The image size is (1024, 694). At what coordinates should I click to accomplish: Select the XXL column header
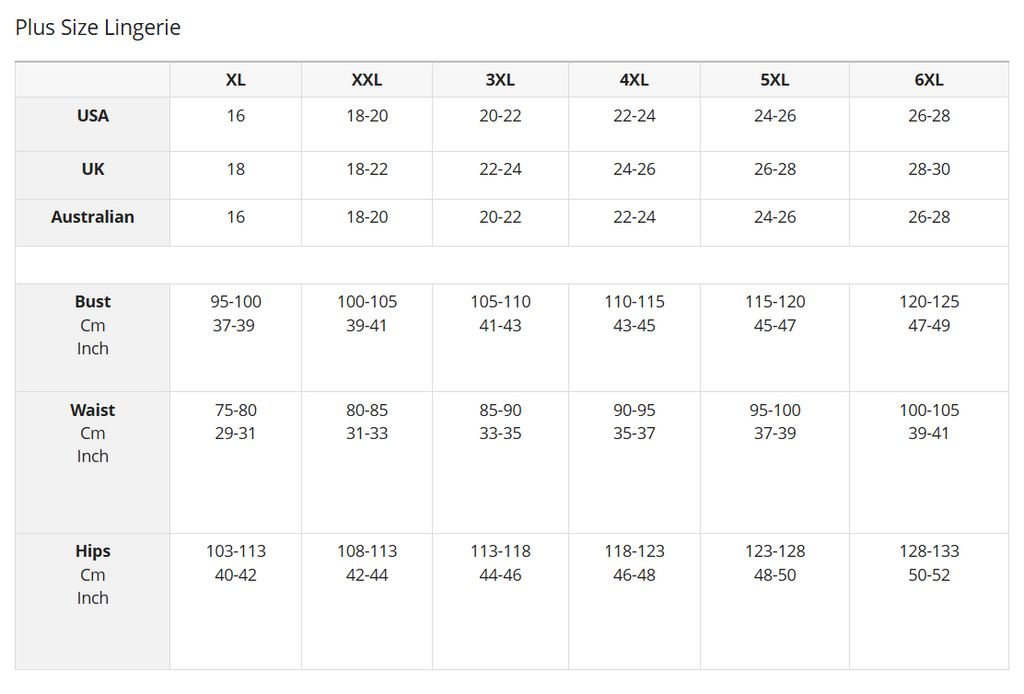pos(367,80)
